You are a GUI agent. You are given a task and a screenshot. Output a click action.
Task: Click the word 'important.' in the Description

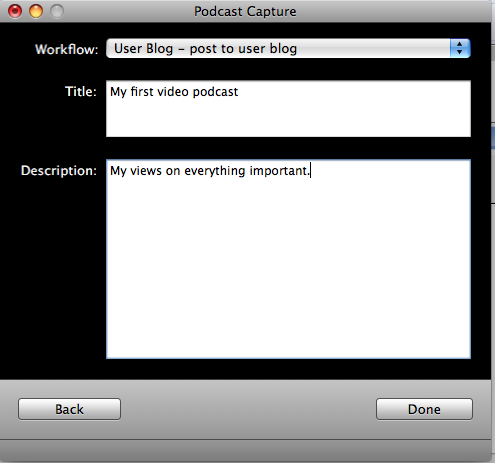click(280, 171)
